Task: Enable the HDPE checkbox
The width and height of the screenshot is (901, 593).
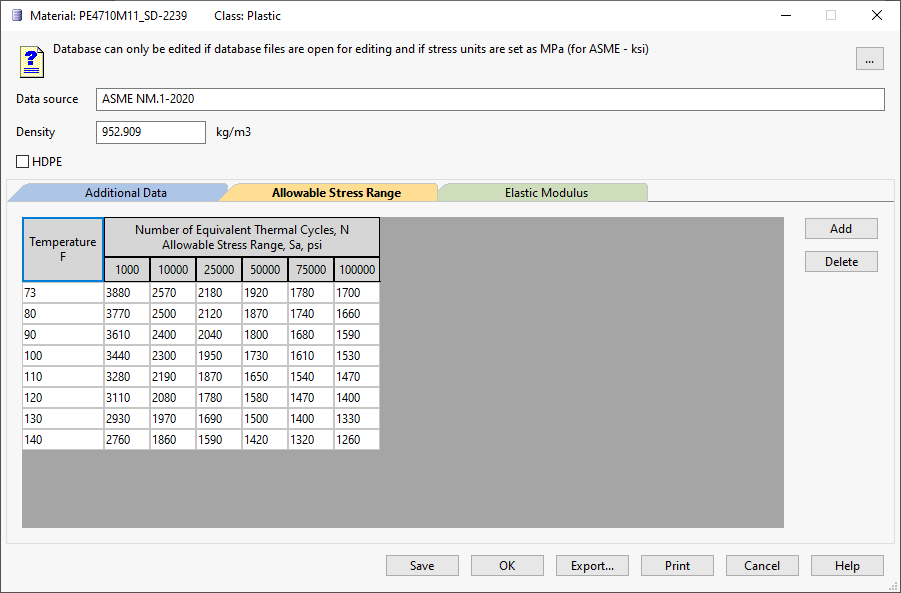Action: (23, 161)
